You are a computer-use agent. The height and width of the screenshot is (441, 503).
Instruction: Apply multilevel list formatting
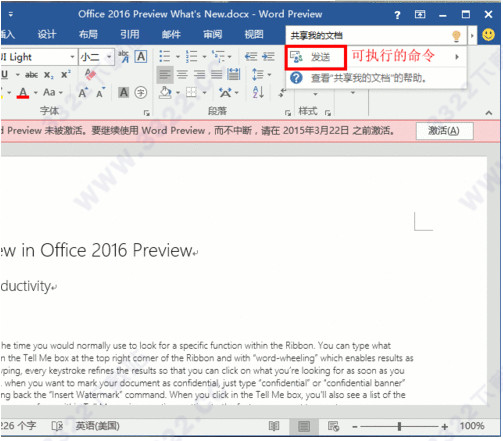(x=218, y=56)
